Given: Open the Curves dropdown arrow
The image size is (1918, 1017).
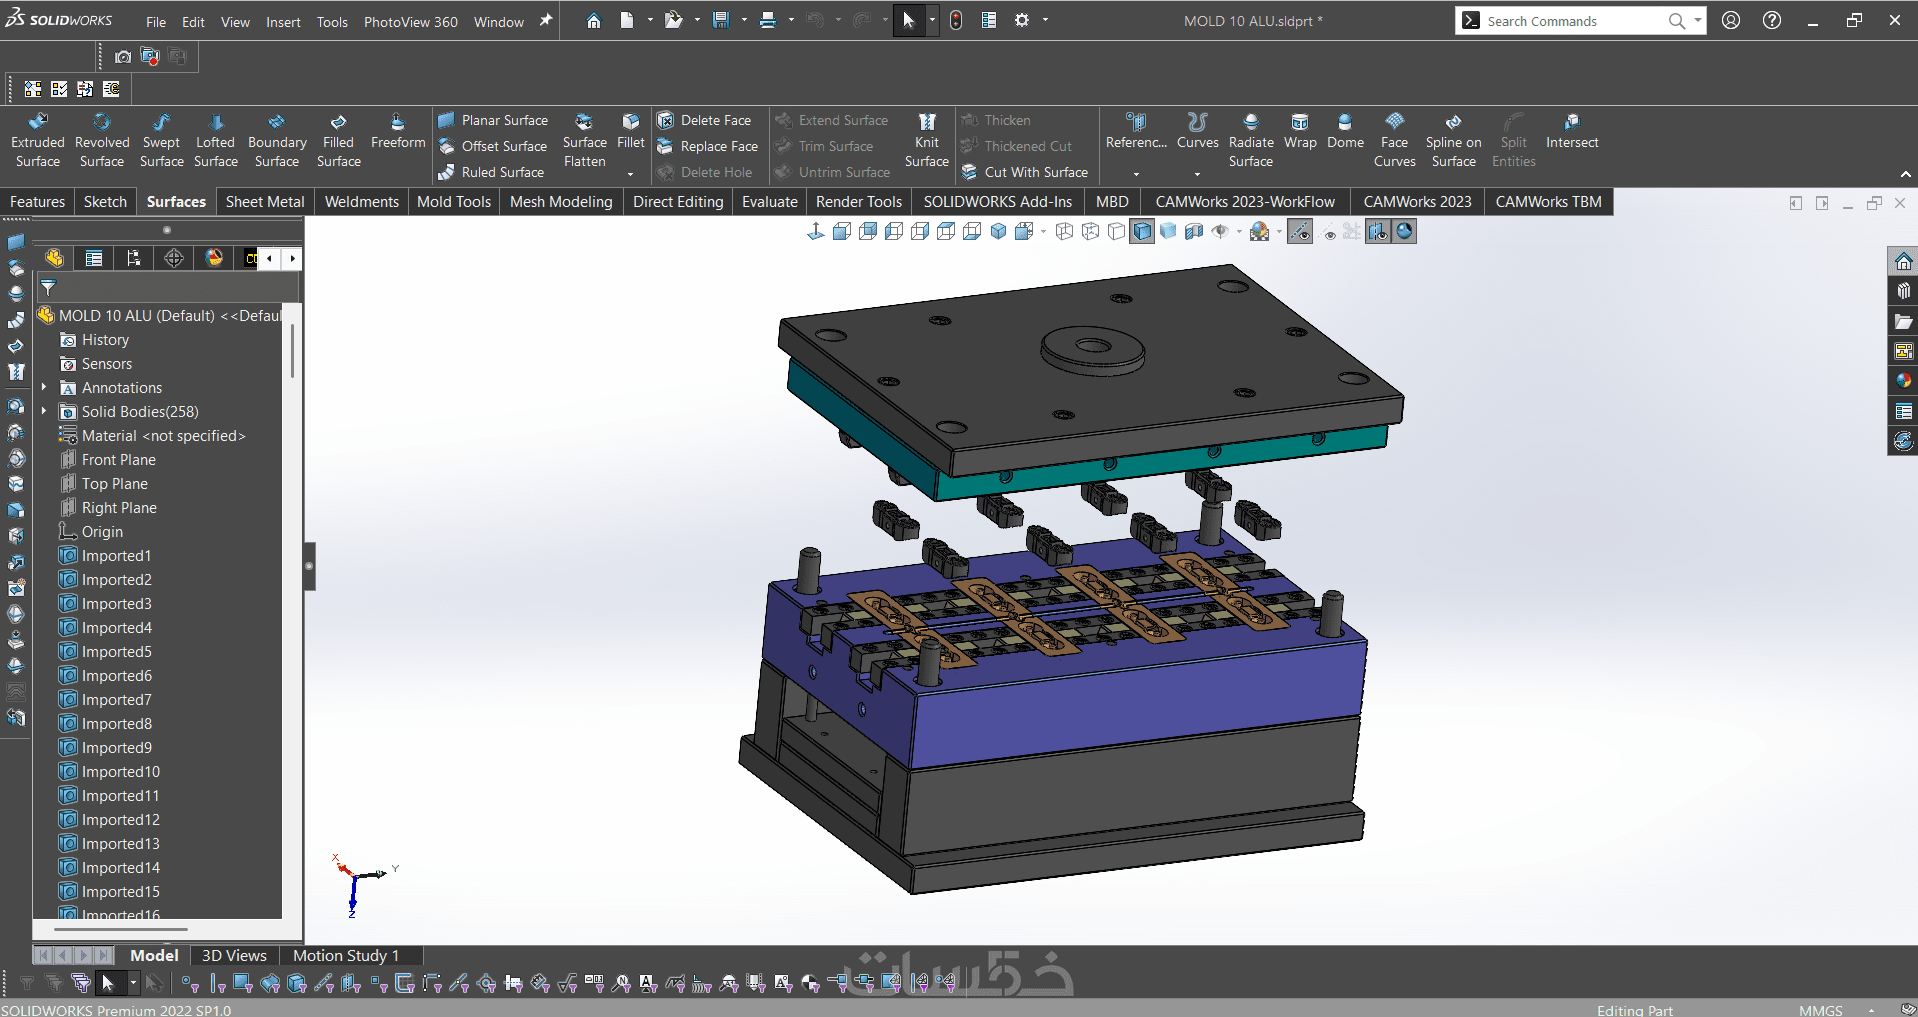Looking at the screenshot, I should (1197, 174).
